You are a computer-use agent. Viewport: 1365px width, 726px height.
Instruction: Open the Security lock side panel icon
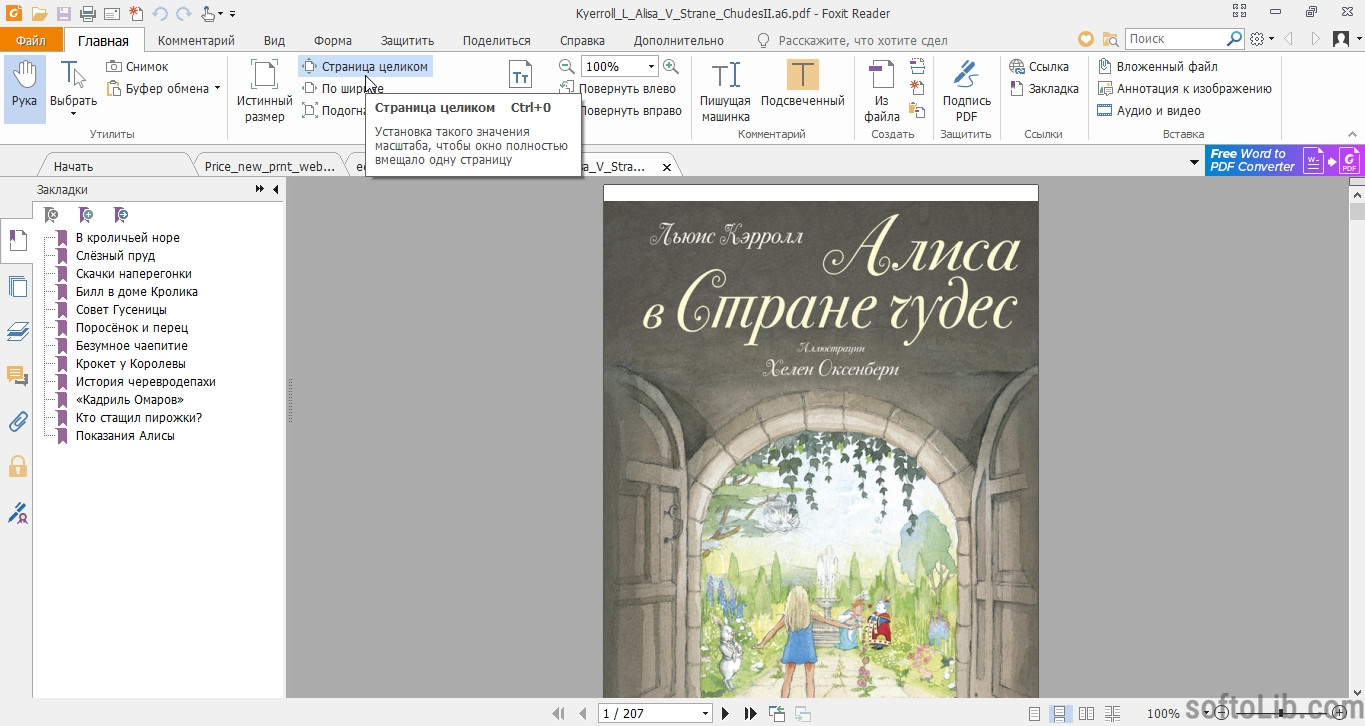tap(17, 466)
